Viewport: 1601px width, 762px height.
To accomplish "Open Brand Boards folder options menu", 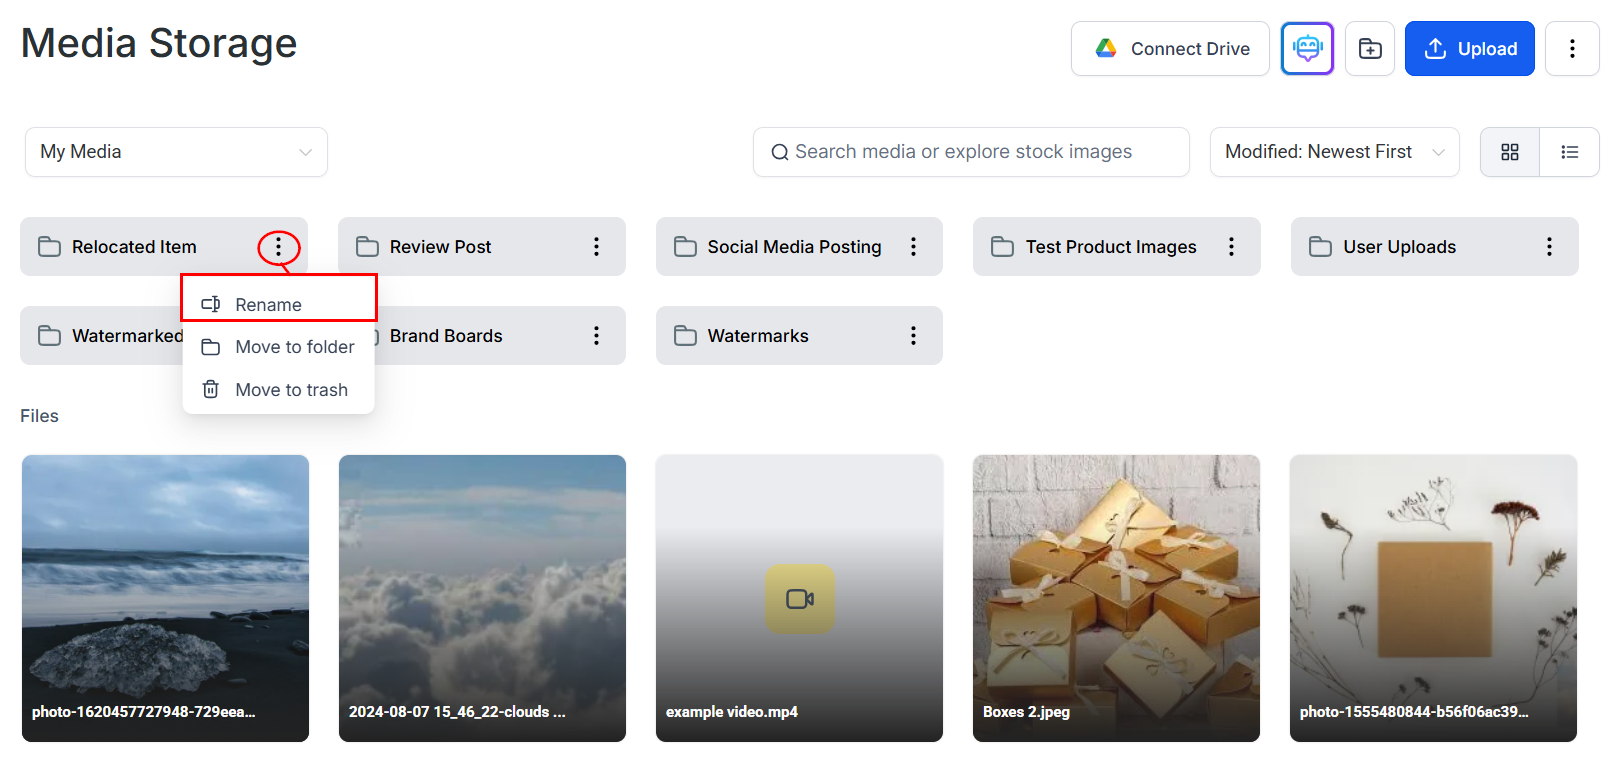I will coord(596,336).
